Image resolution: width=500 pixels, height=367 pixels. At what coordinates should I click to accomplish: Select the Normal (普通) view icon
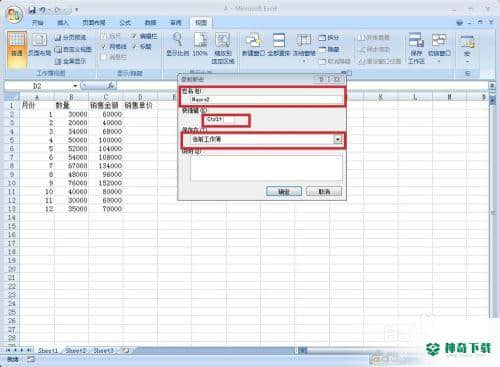click(17, 49)
